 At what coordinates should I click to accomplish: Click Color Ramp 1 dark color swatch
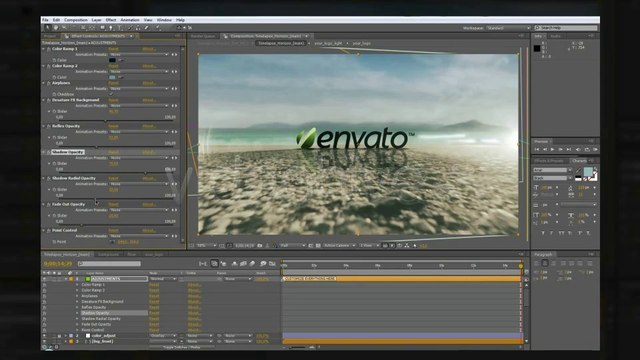pos(112,60)
